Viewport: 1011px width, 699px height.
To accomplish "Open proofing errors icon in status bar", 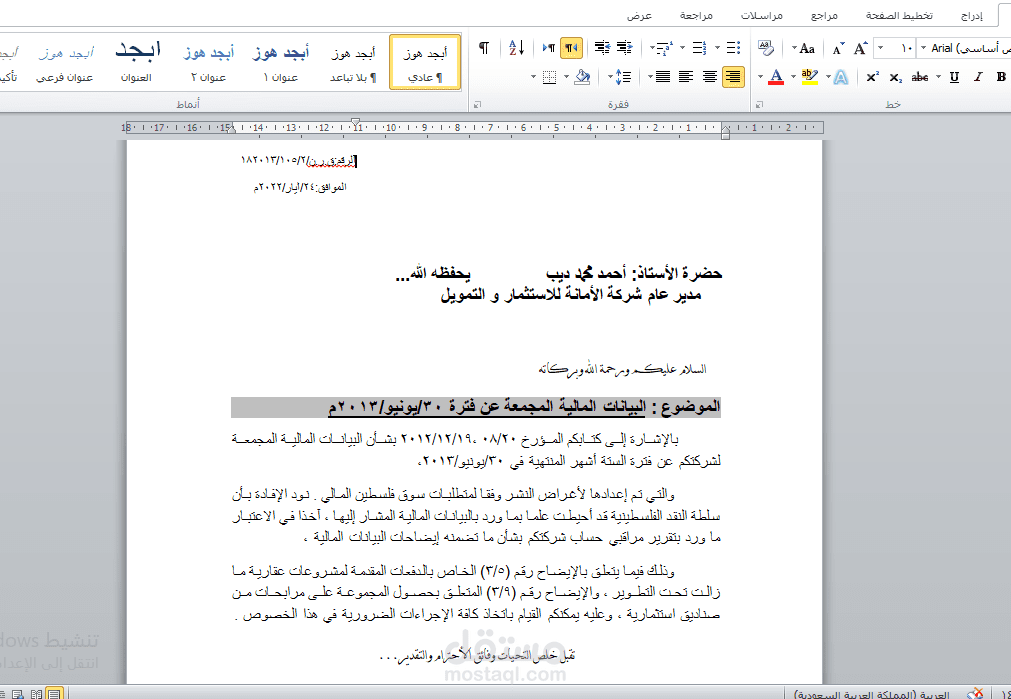I will pos(976,693).
